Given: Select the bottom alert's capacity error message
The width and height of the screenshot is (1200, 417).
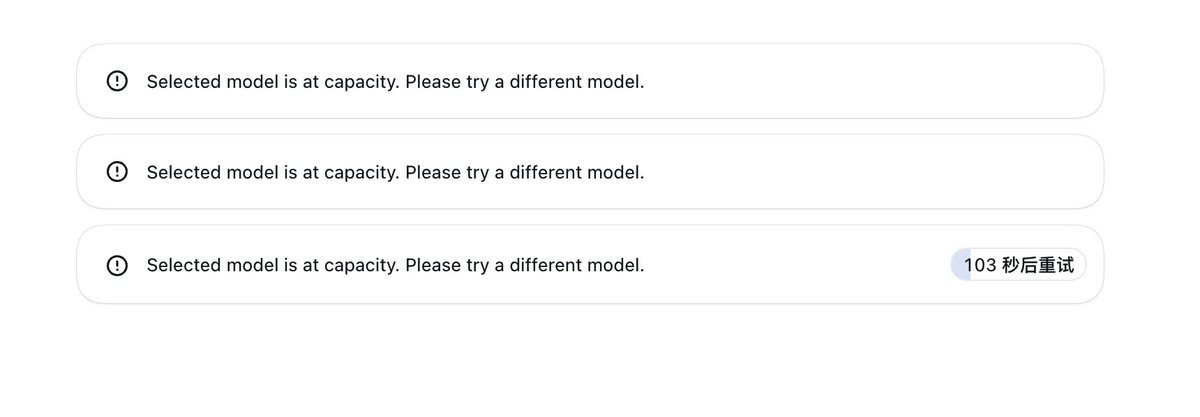Looking at the screenshot, I should click(x=395, y=266).
